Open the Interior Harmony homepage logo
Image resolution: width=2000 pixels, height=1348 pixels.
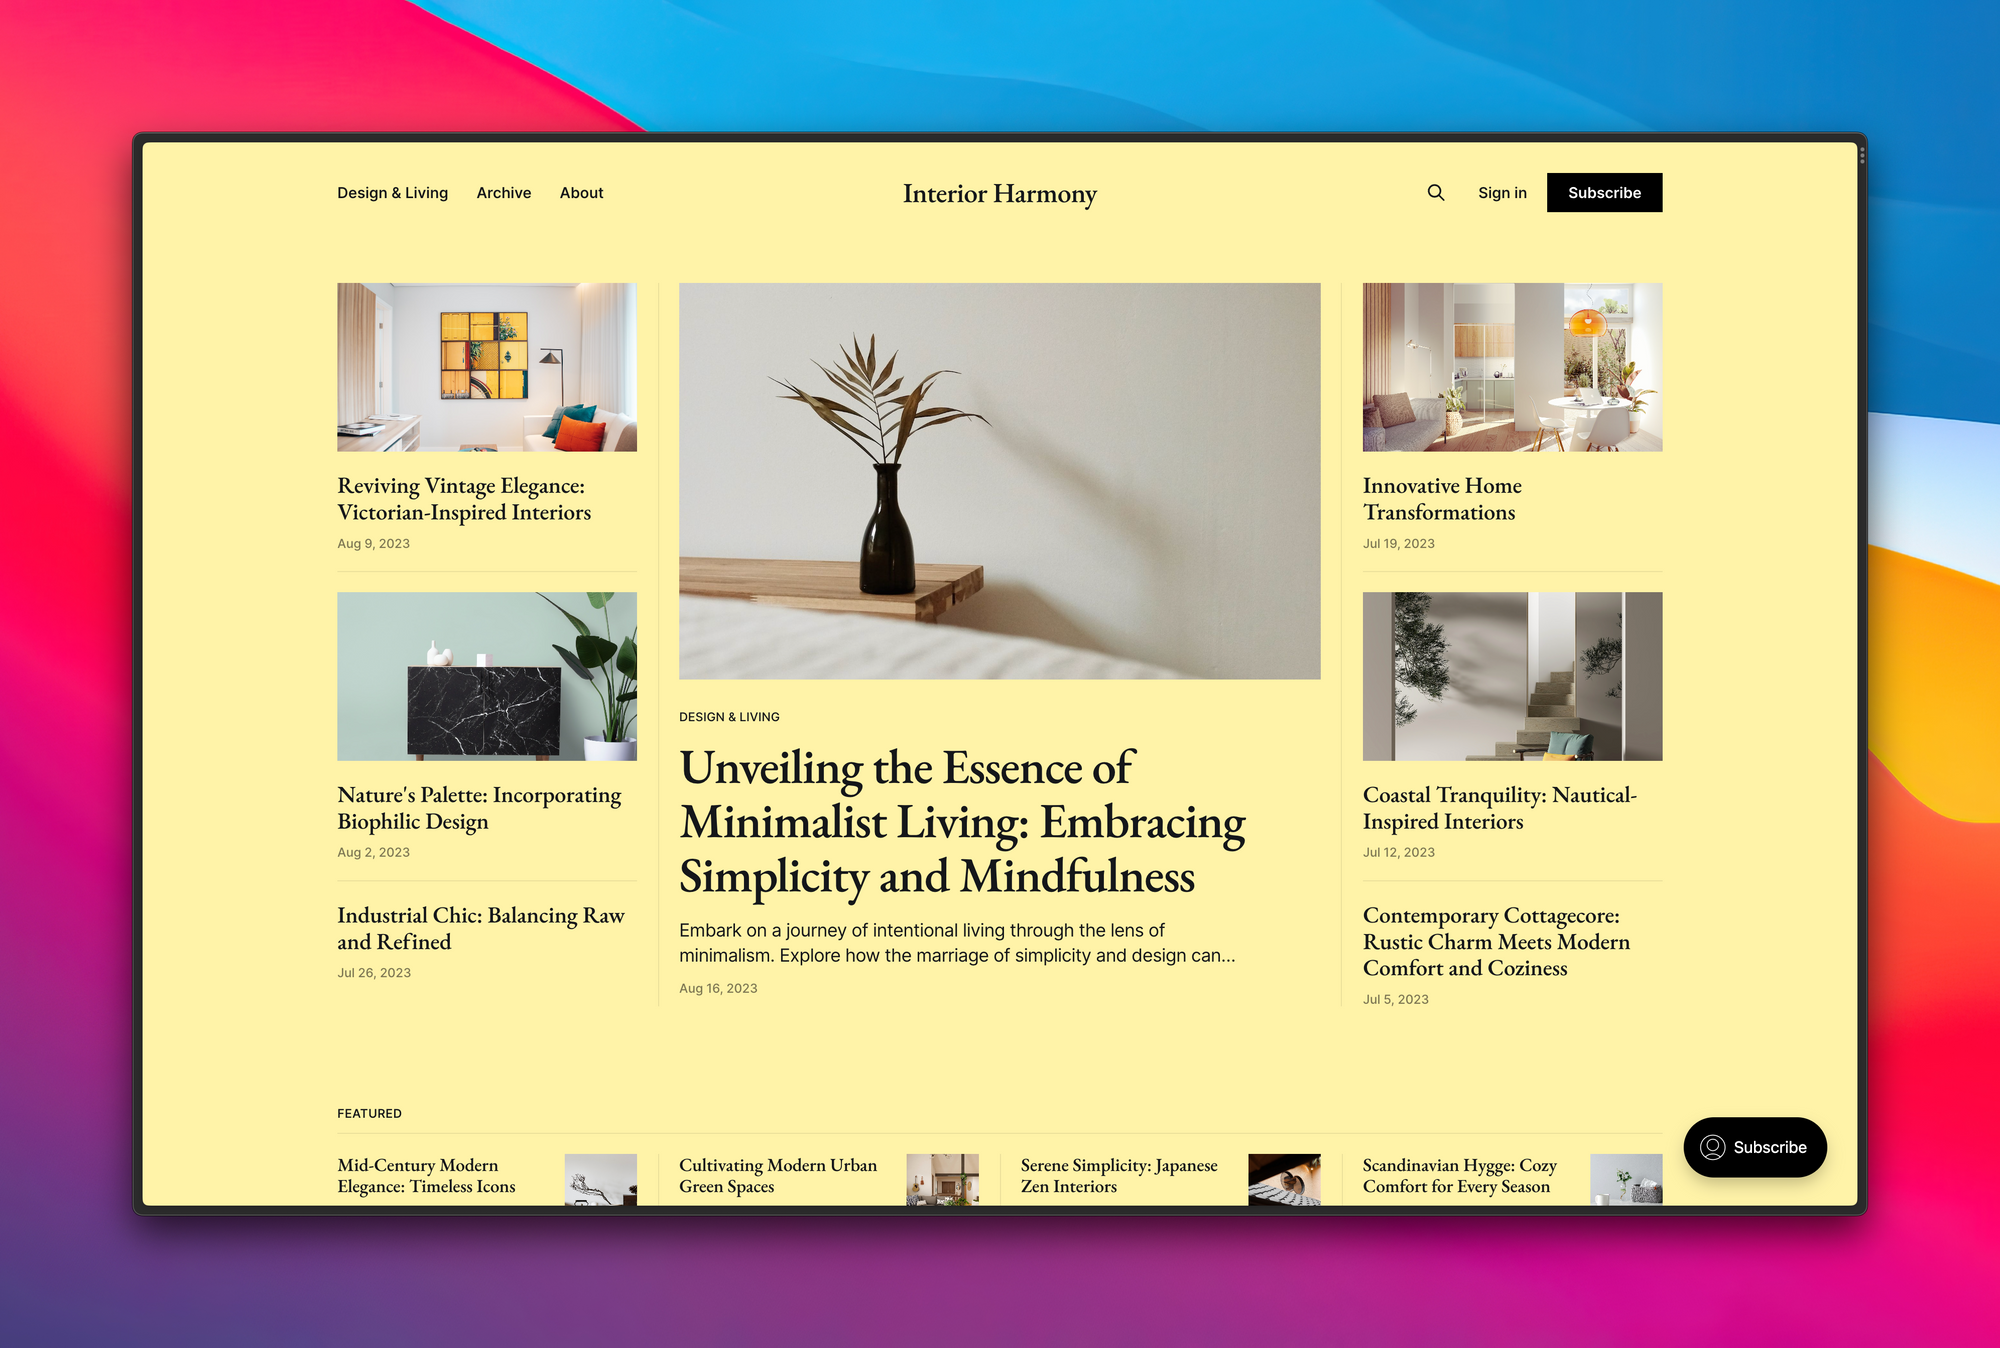click(x=998, y=193)
